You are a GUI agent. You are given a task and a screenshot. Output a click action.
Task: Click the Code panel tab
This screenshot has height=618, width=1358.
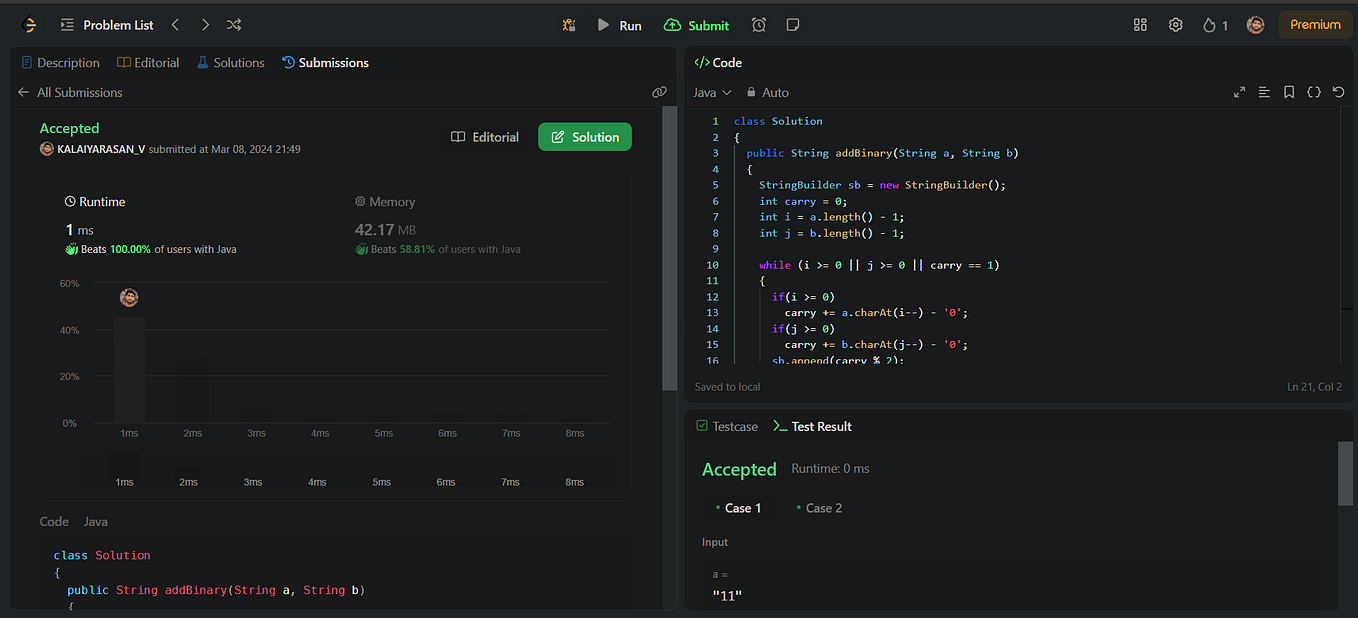click(x=718, y=62)
